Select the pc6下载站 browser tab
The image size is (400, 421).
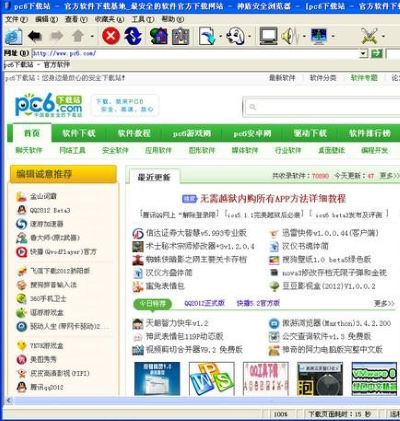click(37, 64)
